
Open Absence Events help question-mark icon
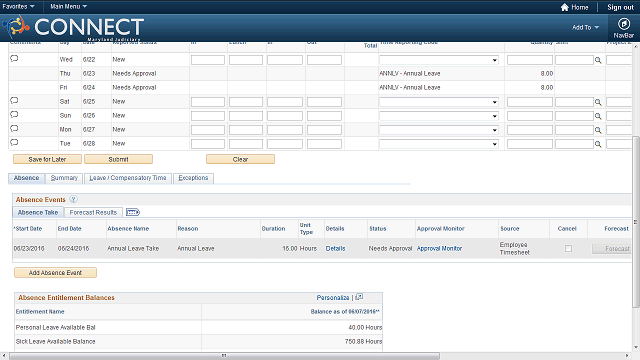click(x=73, y=199)
